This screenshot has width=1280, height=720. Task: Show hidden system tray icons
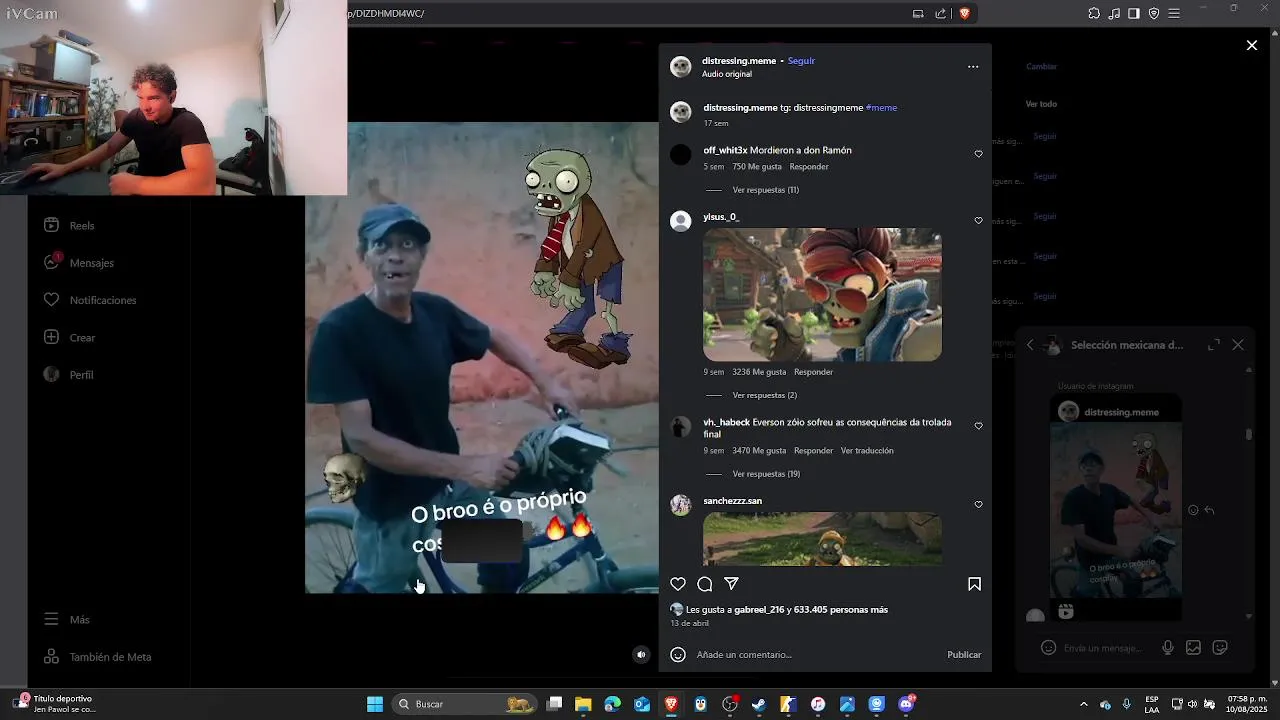pyautogui.click(x=1084, y=704)
